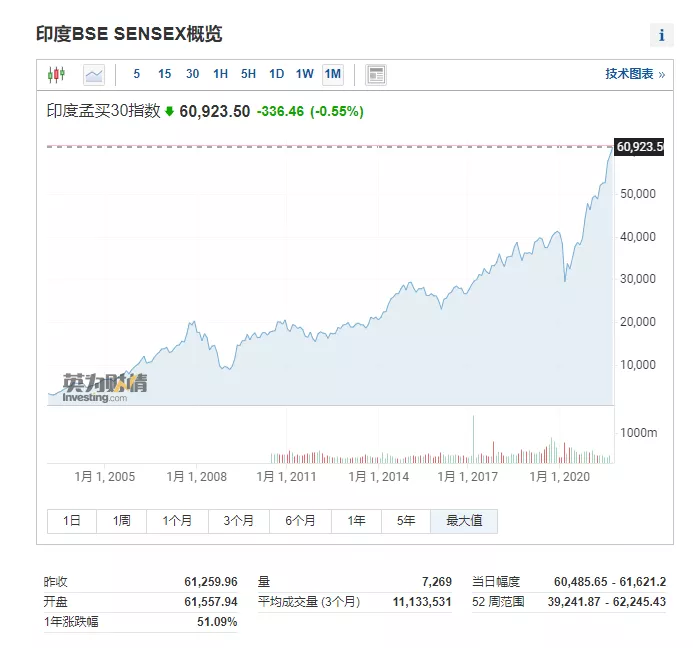Select the 1M monthly interval
This screenshot has height=648, width=693.
pos(333,74)
